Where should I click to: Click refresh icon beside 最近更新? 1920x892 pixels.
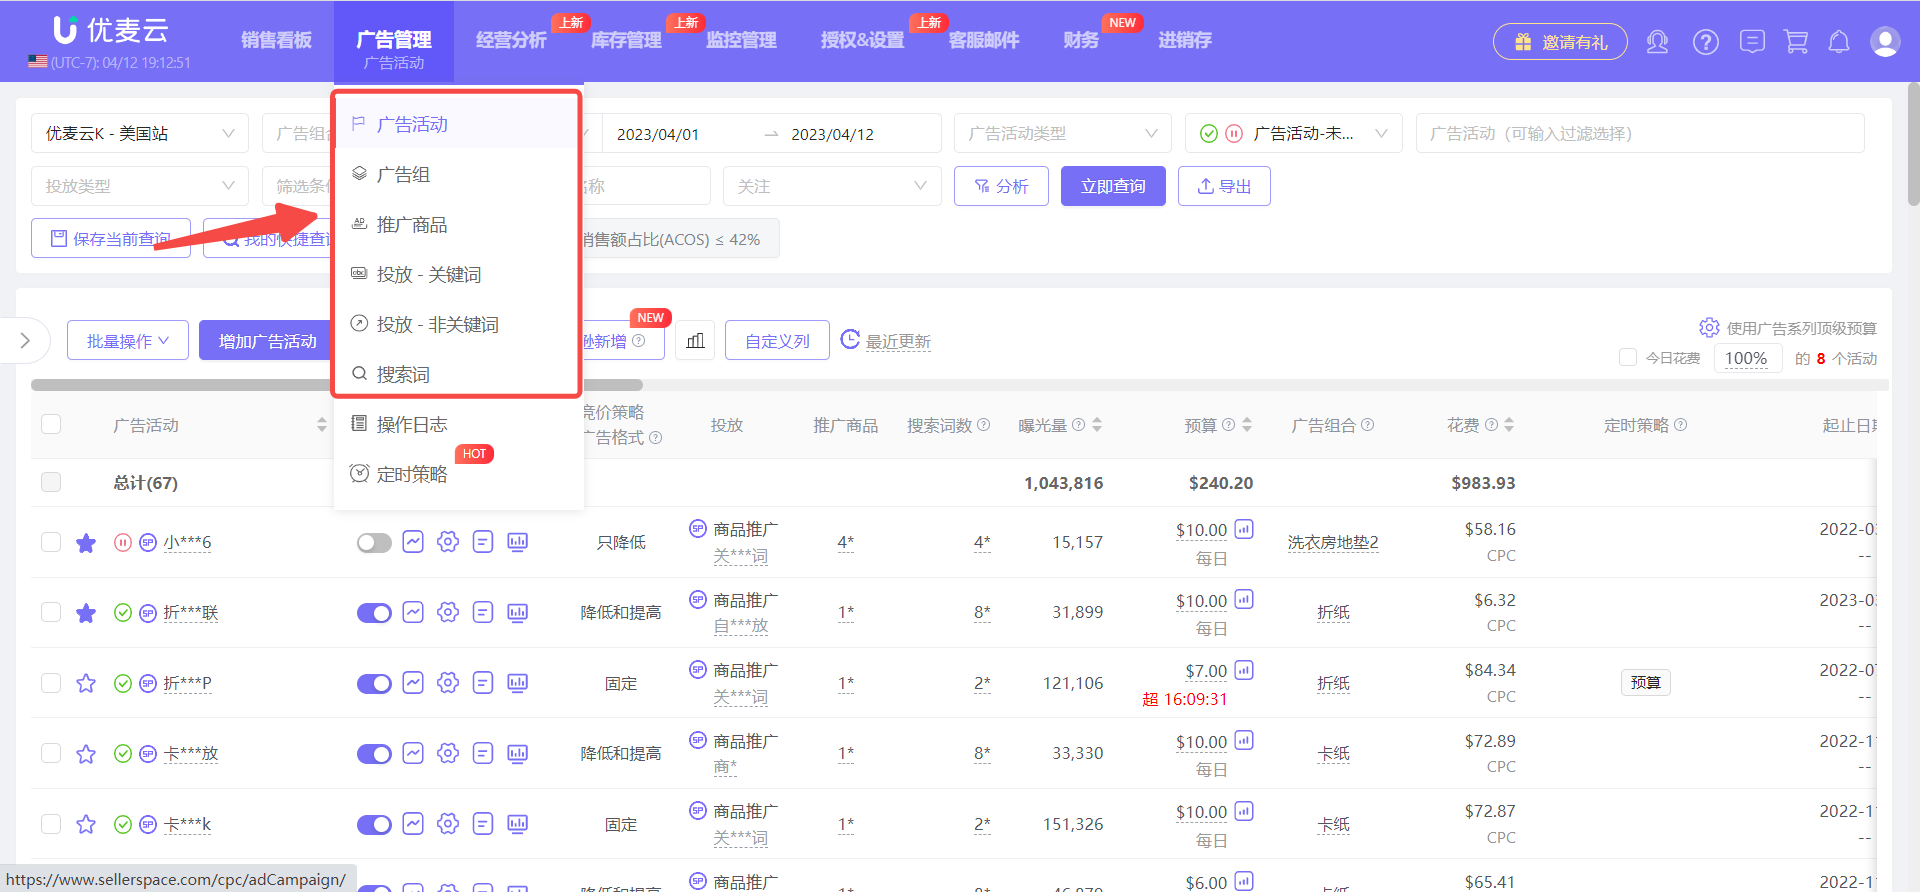pyautogui.click(x=850, y=340)
